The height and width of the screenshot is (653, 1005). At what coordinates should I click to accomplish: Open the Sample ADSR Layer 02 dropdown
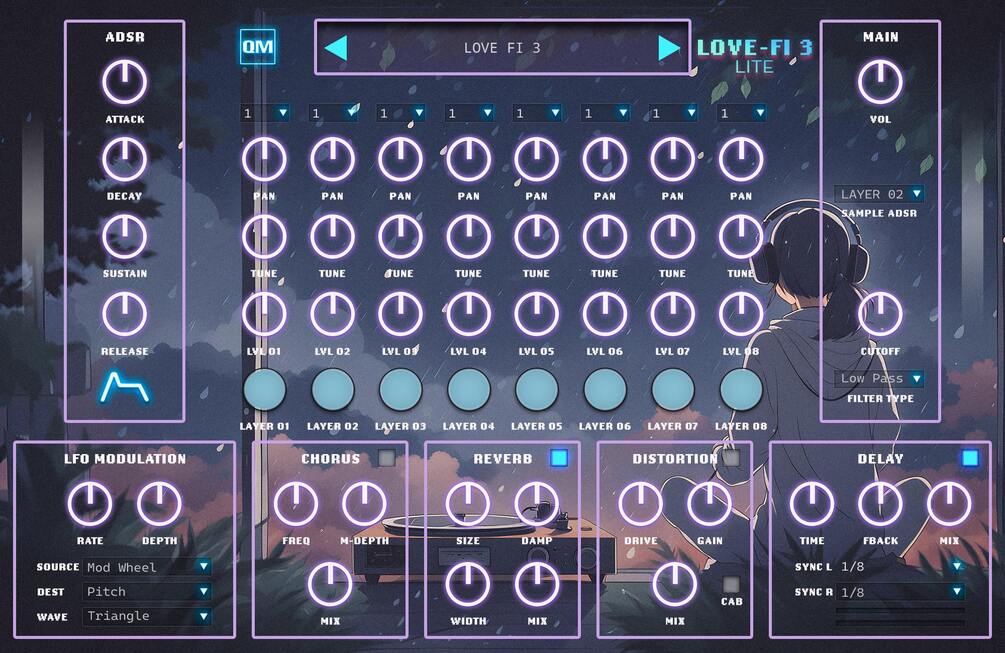pyautogui.click(x=879, y=194)
